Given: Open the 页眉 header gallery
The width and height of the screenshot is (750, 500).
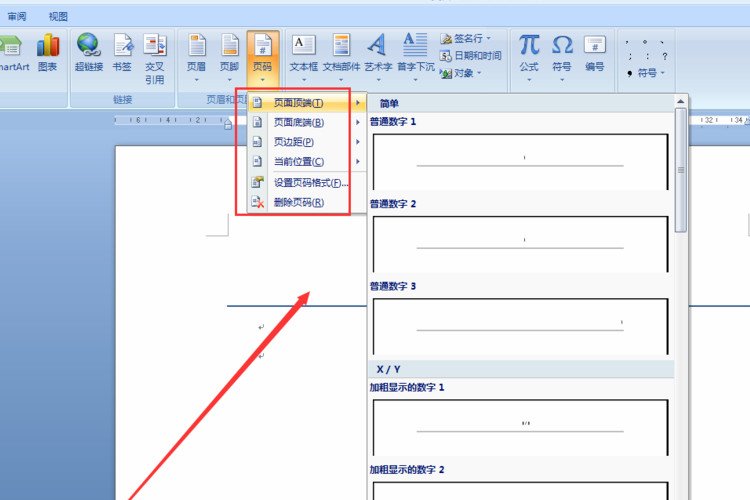Looking at the screenshot, I should tap(197, 57).
